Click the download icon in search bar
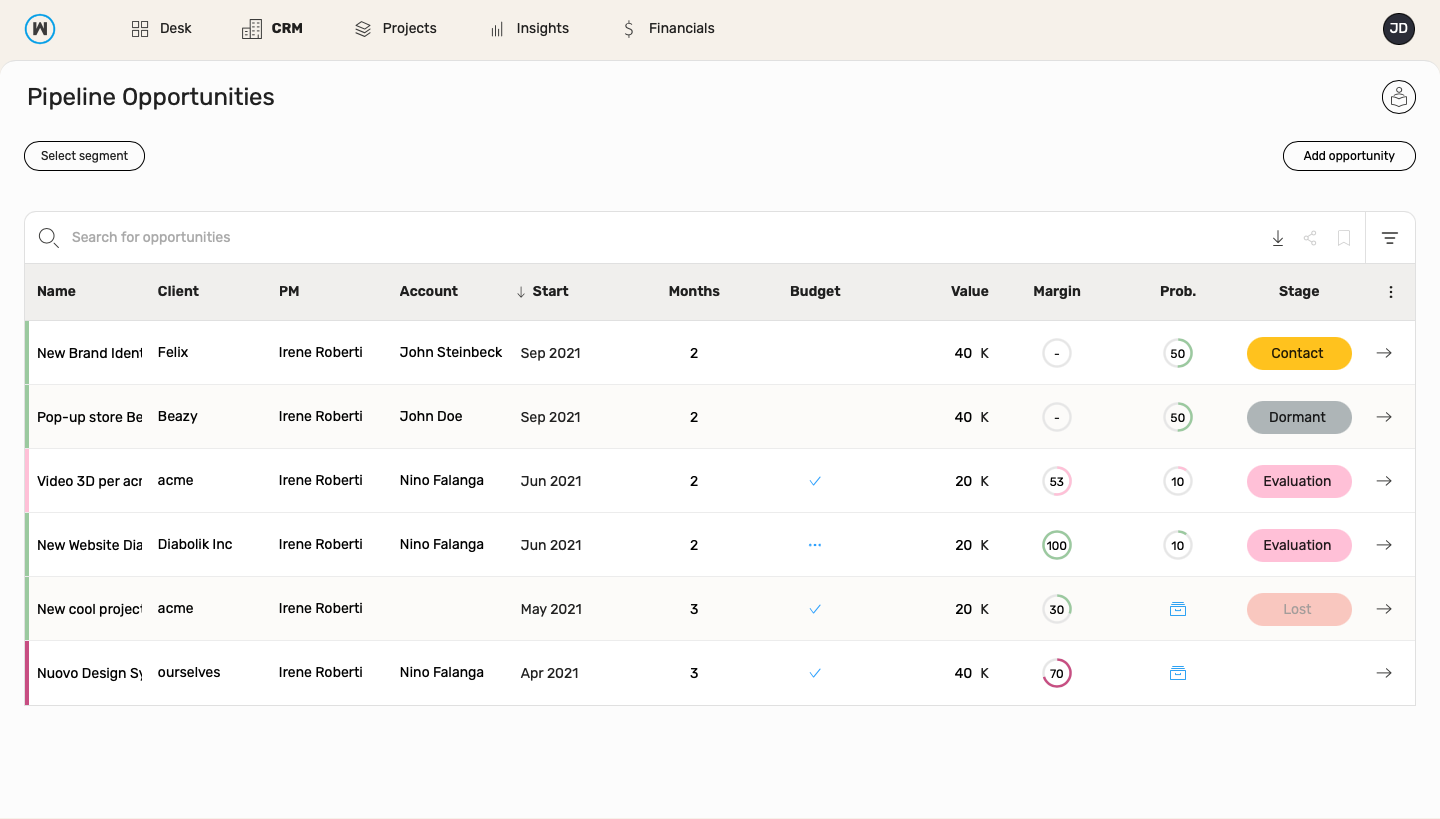Screen dimensions: 1440x819 tap(1277, 238)
